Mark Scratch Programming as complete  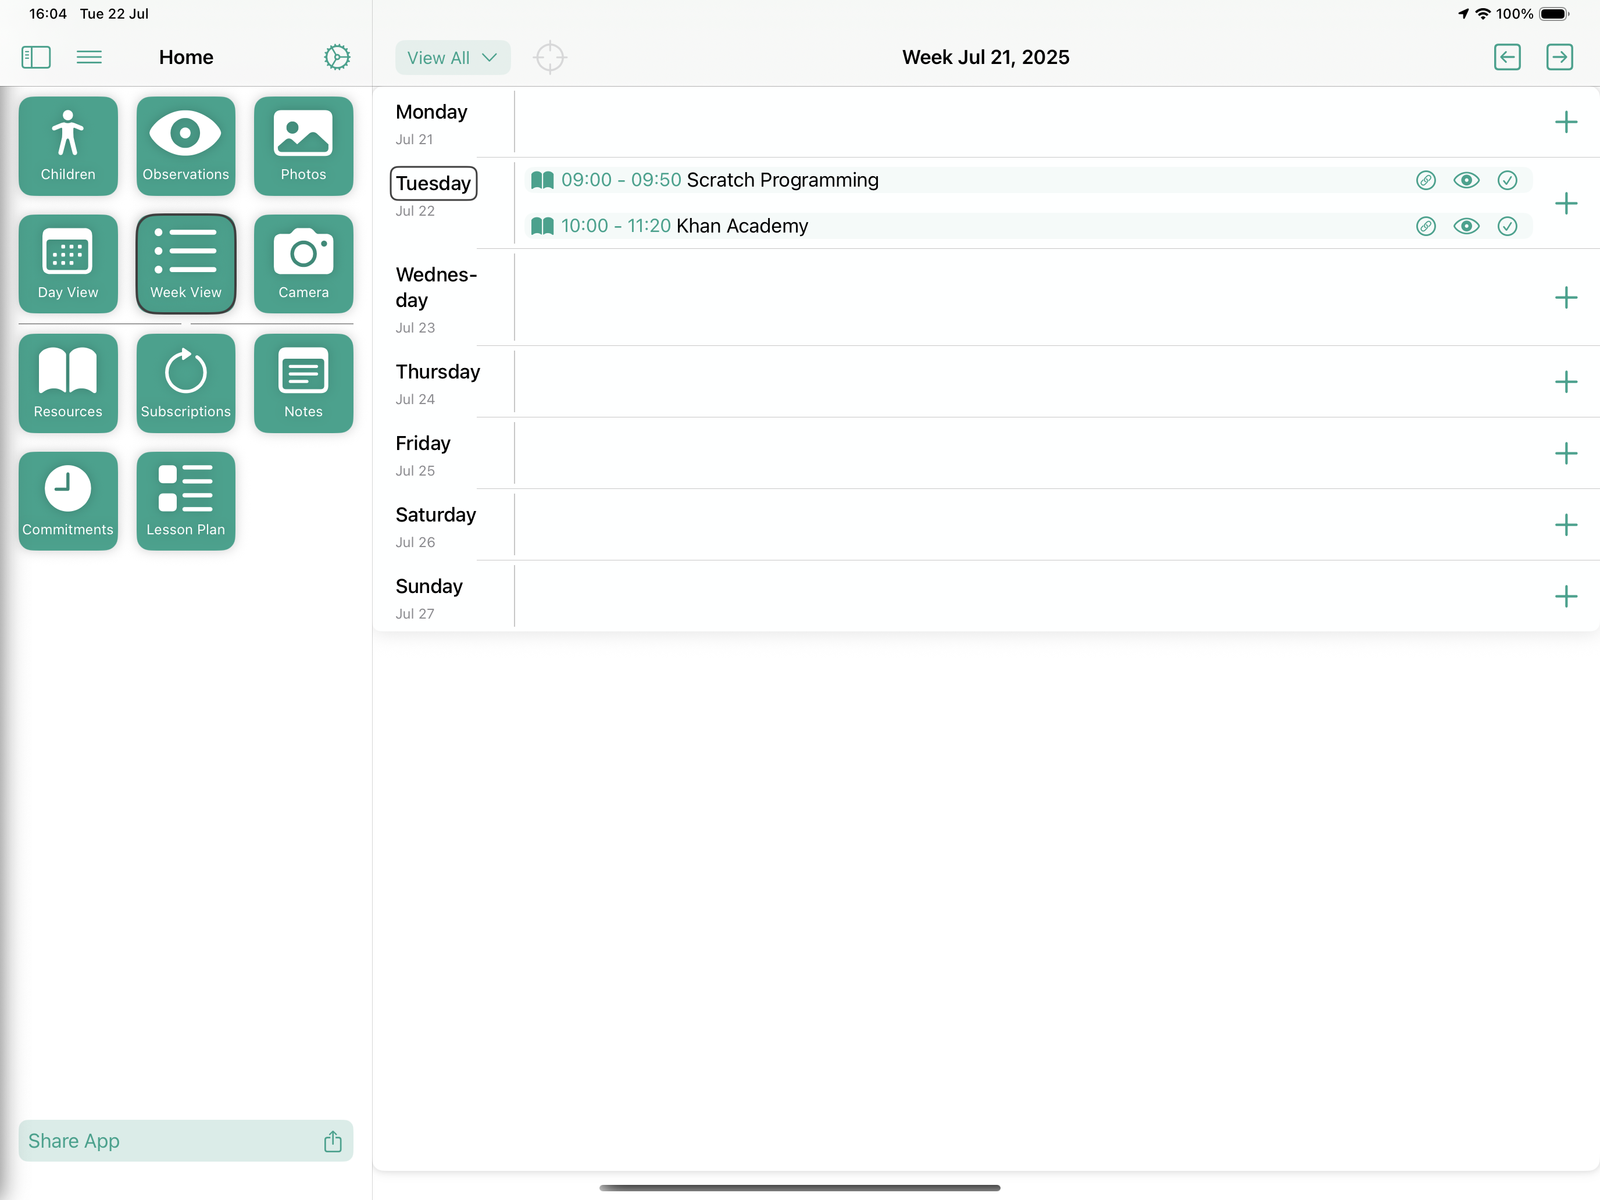[x=1507, y=180]
